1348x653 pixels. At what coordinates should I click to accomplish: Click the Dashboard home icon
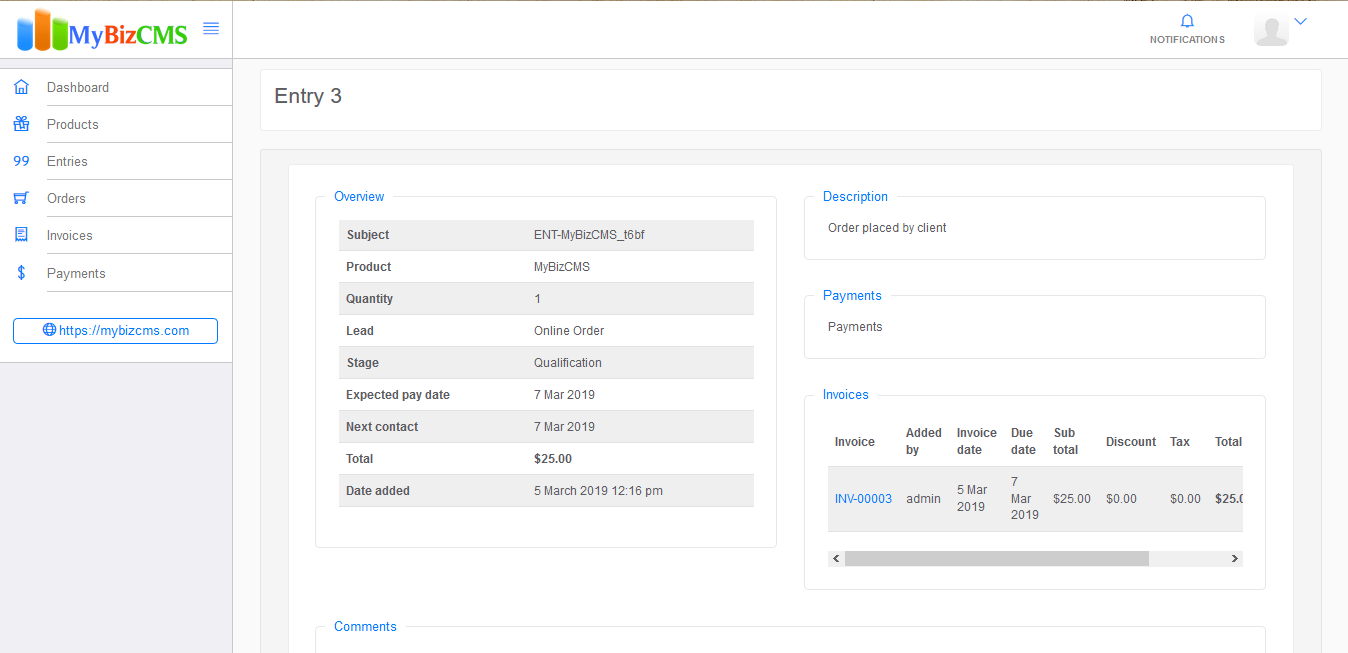point(21,87)
